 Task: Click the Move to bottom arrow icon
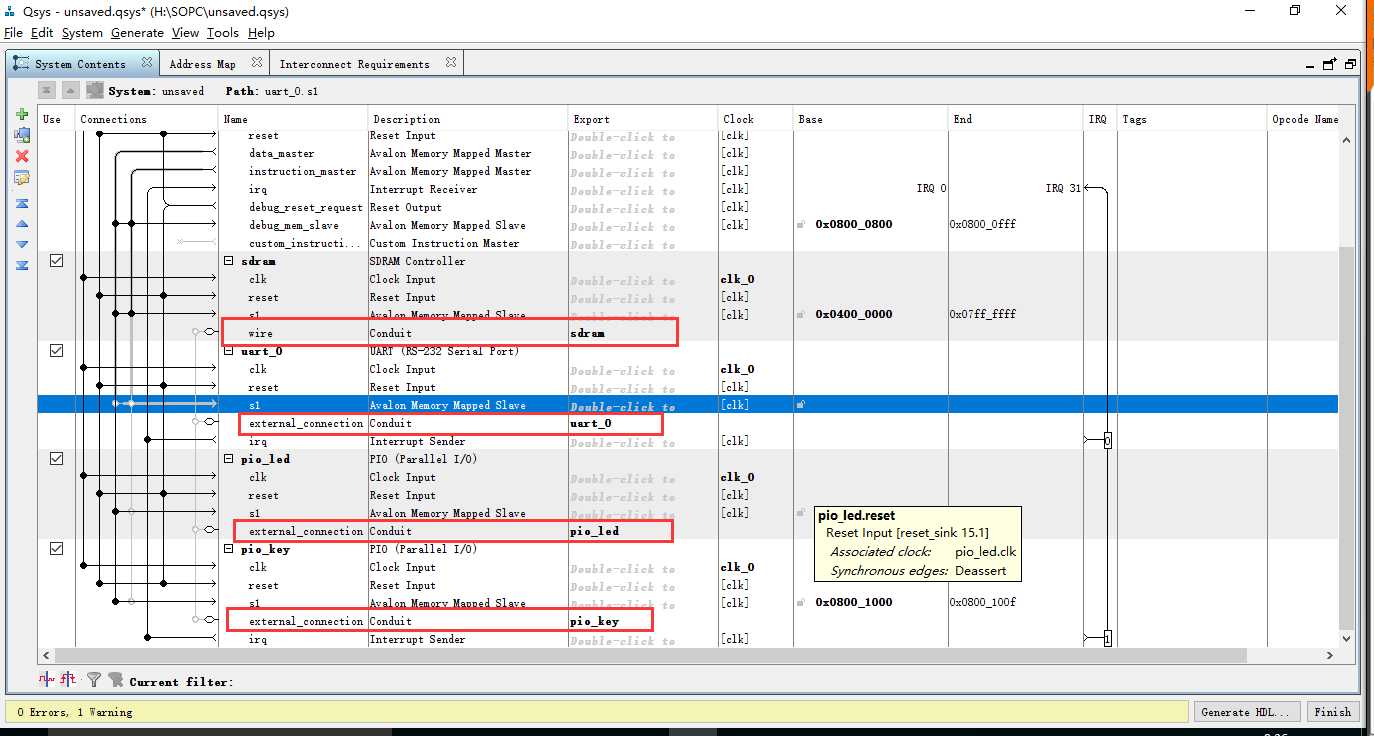tap(22, 265)
